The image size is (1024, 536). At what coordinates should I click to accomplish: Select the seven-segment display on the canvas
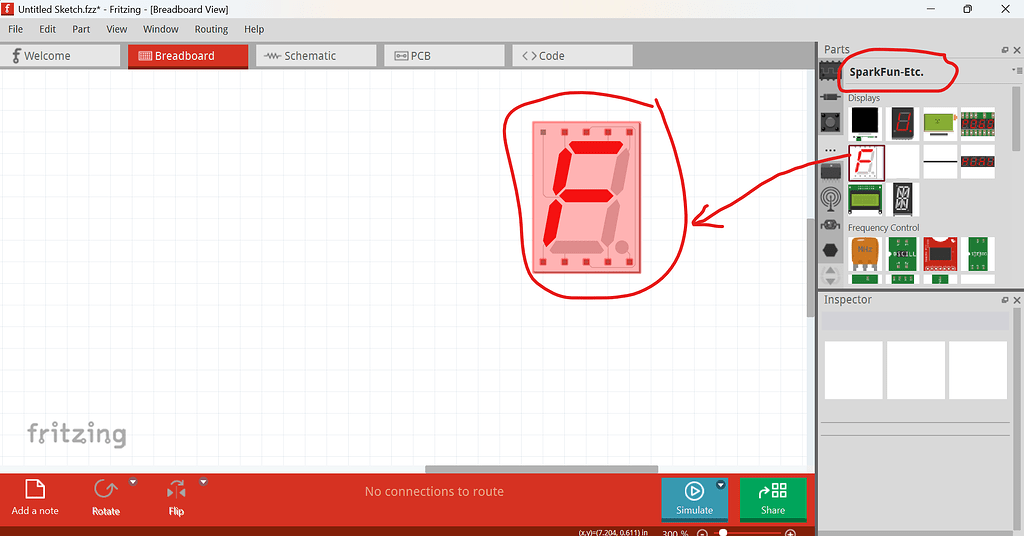click(586, 197)
